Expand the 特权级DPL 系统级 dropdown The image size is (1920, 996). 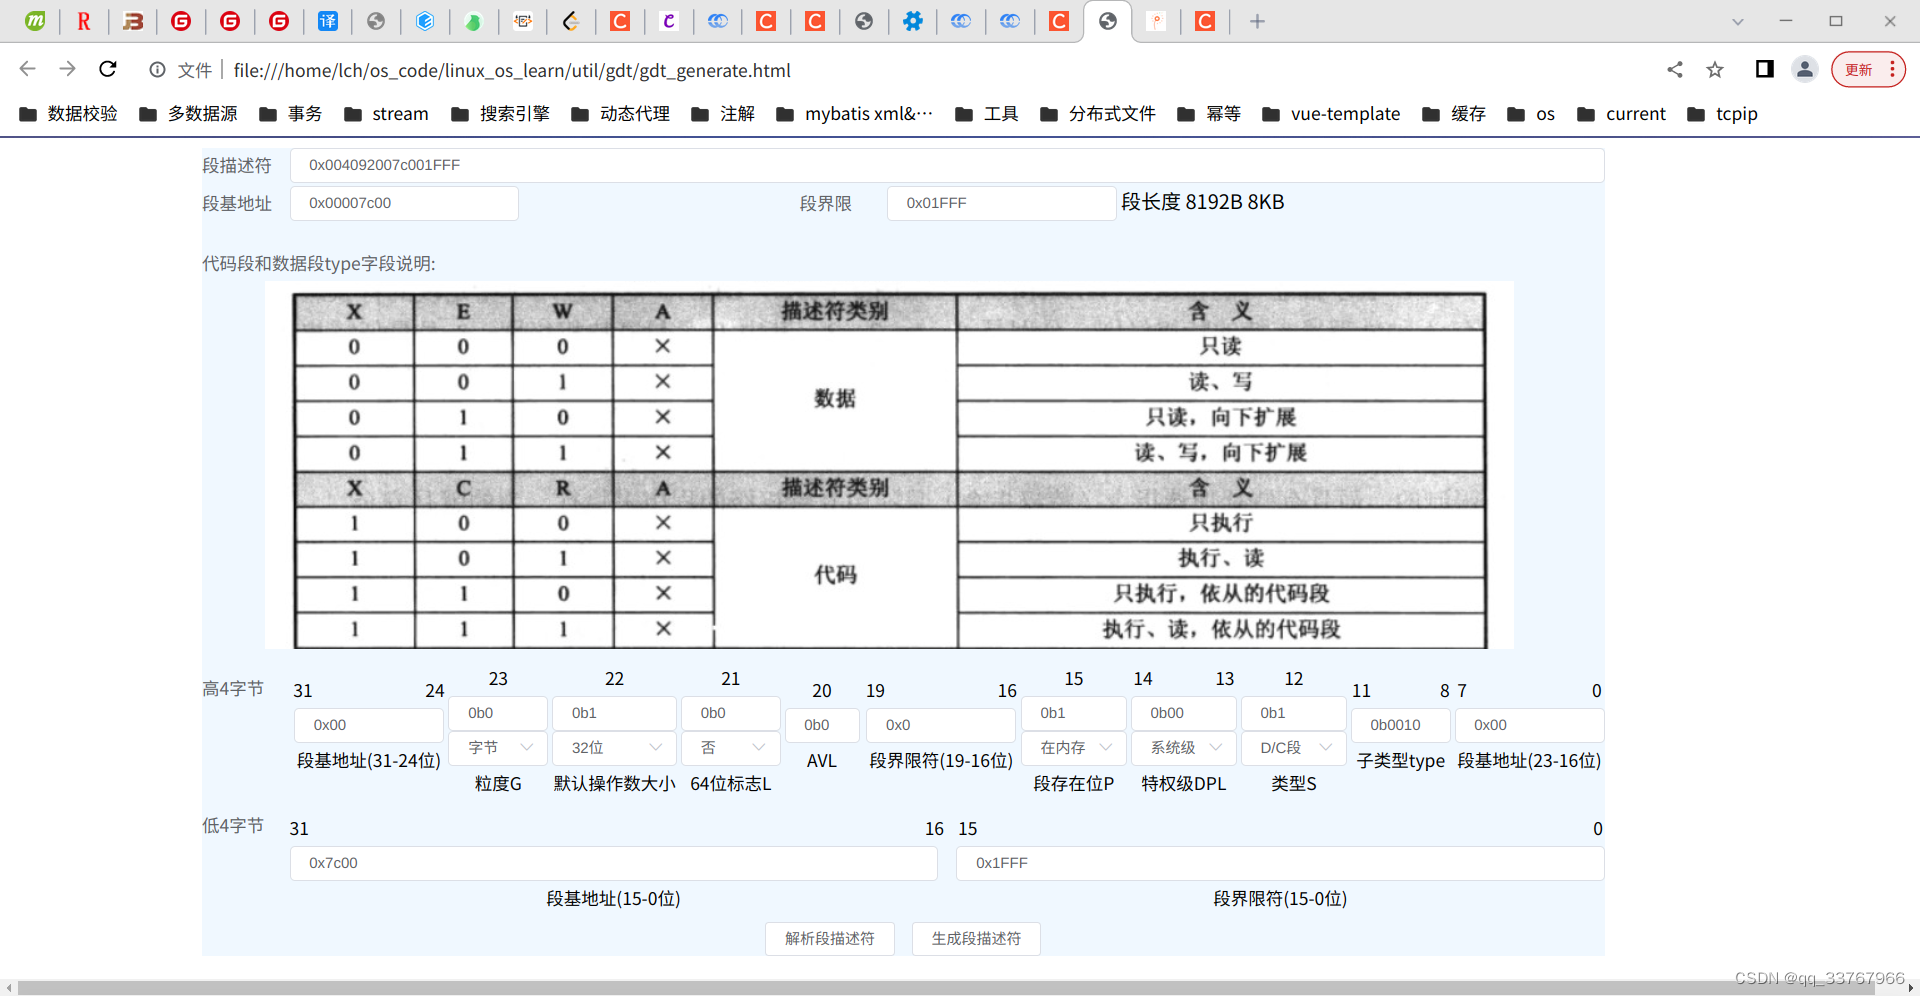point(1184,748)
